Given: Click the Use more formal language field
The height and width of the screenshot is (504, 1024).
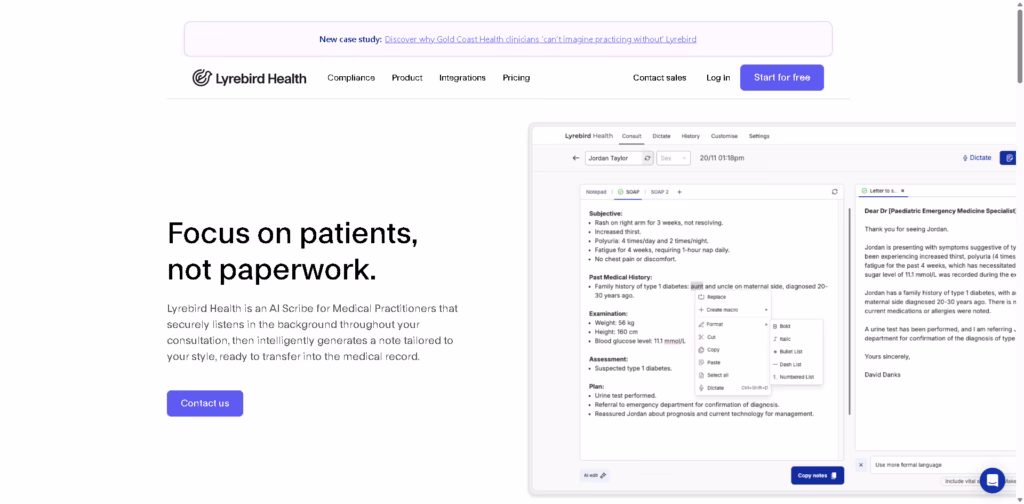Looking at the screenshot, I should coord(920,464).
